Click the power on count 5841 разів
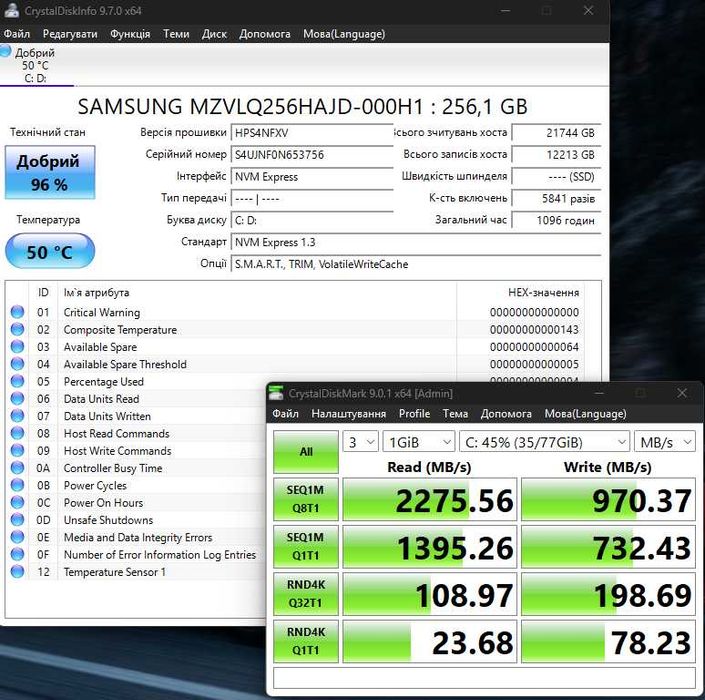This screenshot has width=705, height=700. click(557, 198)
